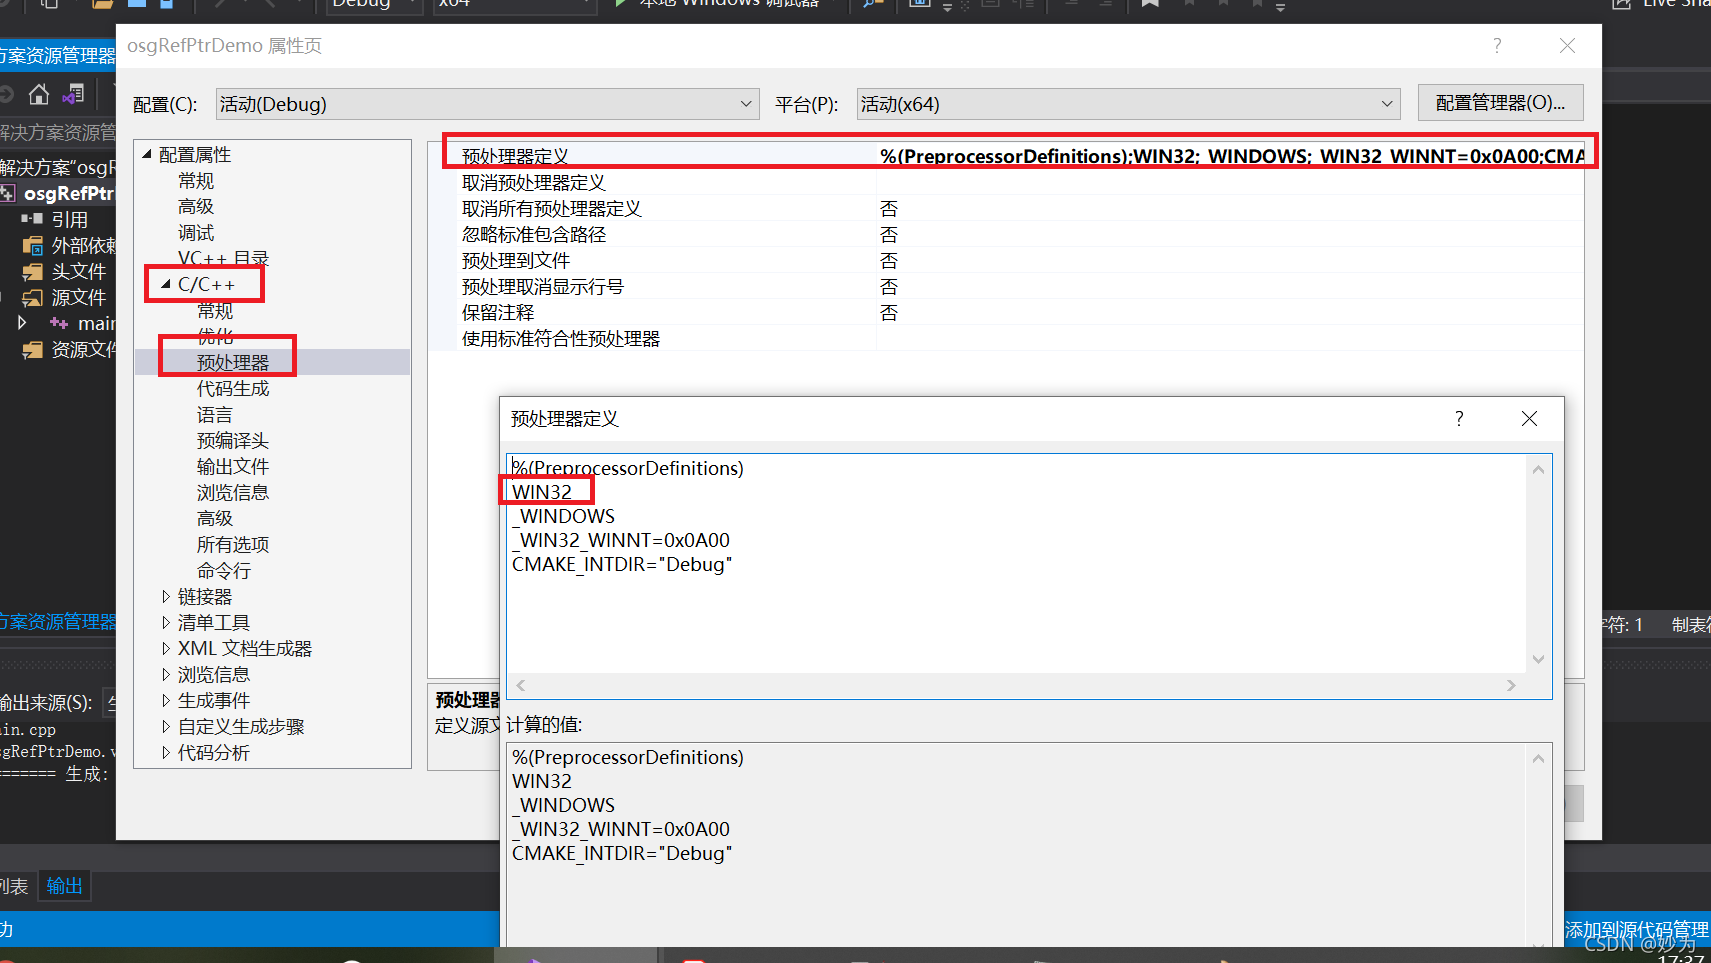Click the 外部依赖 folder icon in Solution Explorer
Screen dimensions: 1711x963
(32, 245)
